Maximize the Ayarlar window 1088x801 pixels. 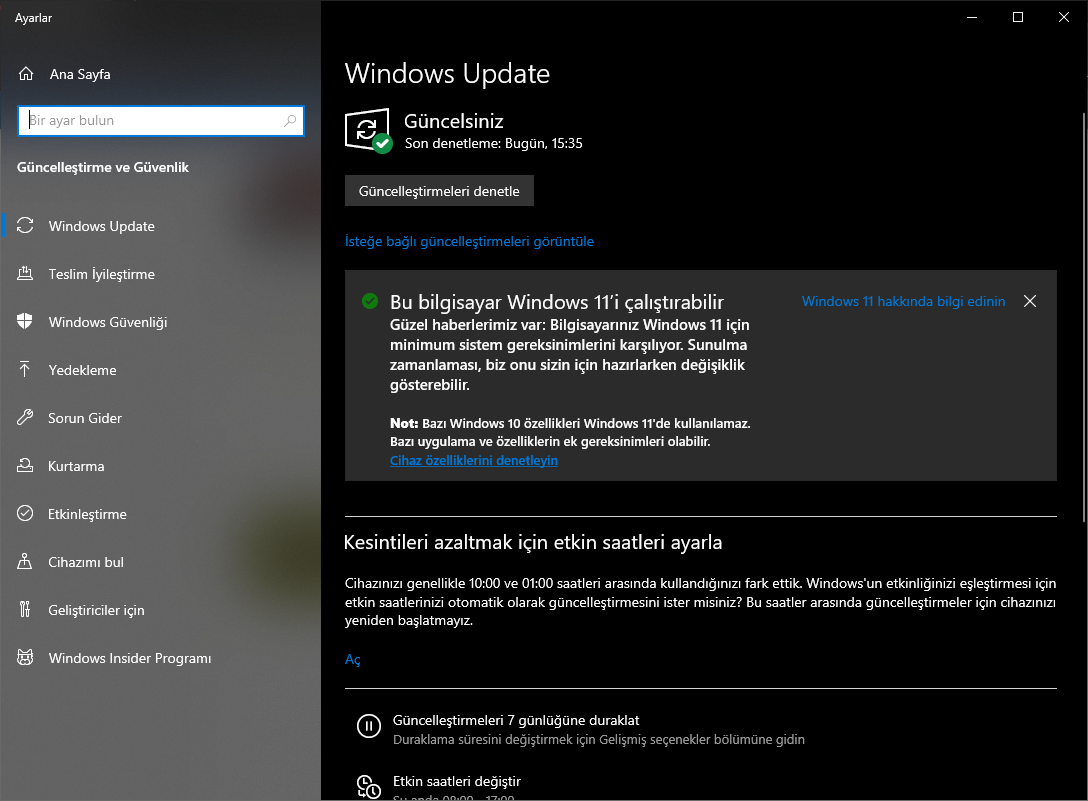coord(1018,17)
